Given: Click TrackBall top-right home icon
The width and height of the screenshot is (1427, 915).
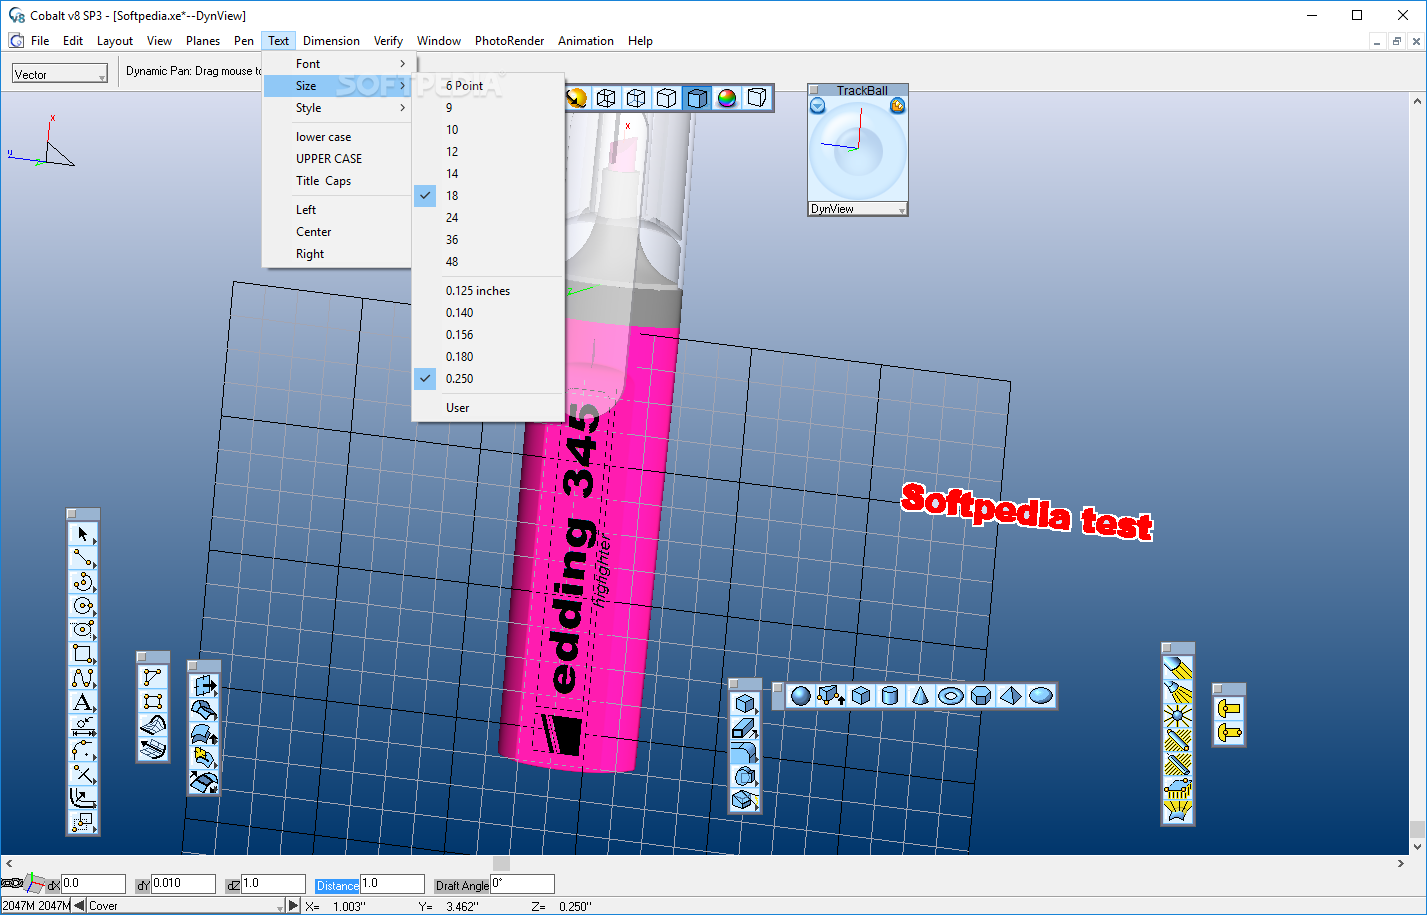Looking at the screenshot, I should coord(897,106).
